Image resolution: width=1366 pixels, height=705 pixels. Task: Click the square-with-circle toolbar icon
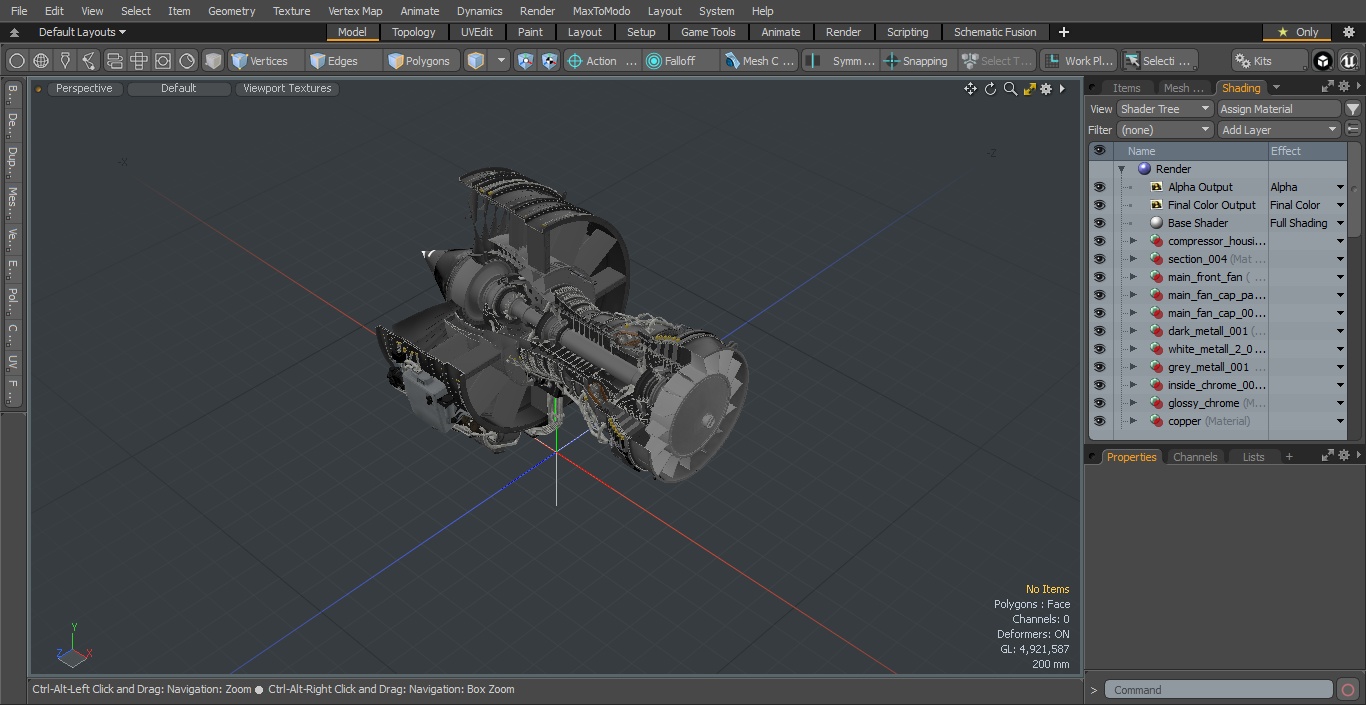[x=163, y=61]
